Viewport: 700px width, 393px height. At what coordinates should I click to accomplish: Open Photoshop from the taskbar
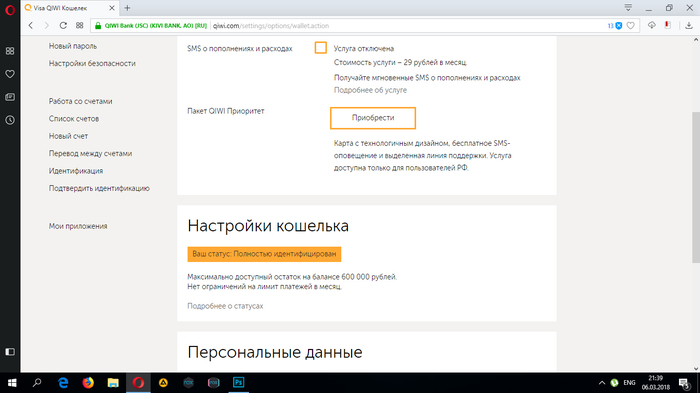coord(238,382)
